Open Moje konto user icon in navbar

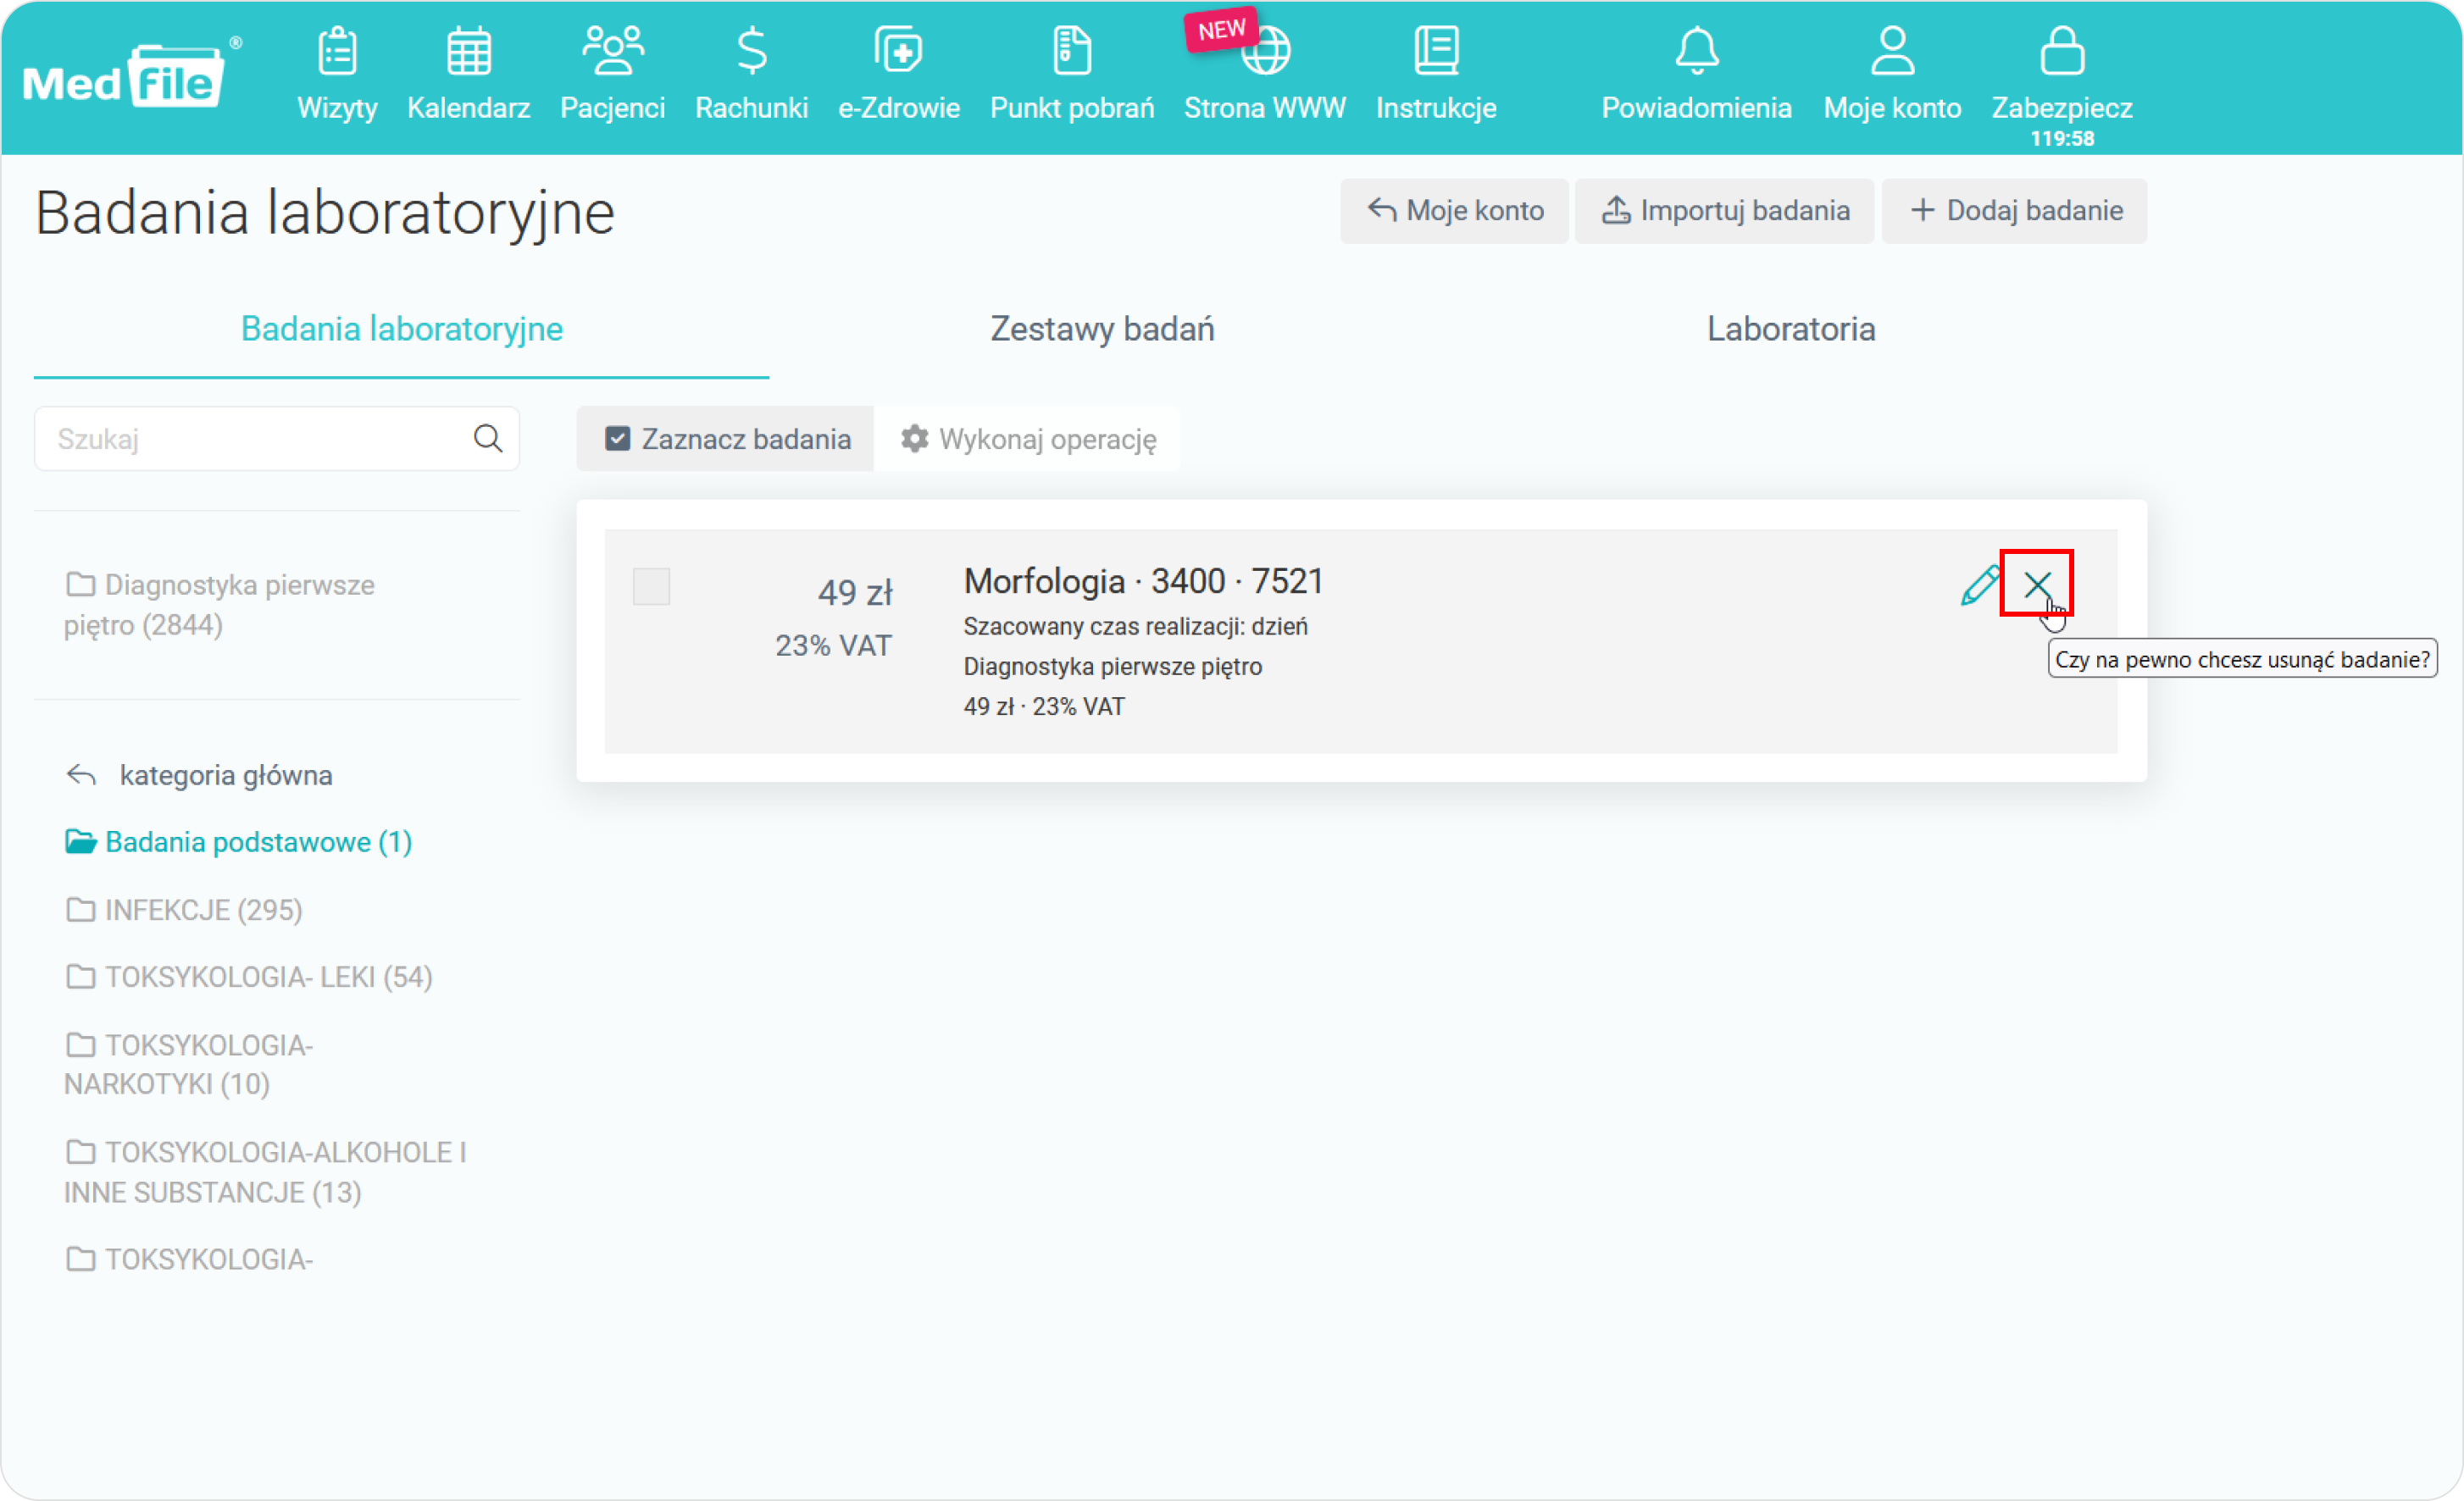click(1892, 52)
